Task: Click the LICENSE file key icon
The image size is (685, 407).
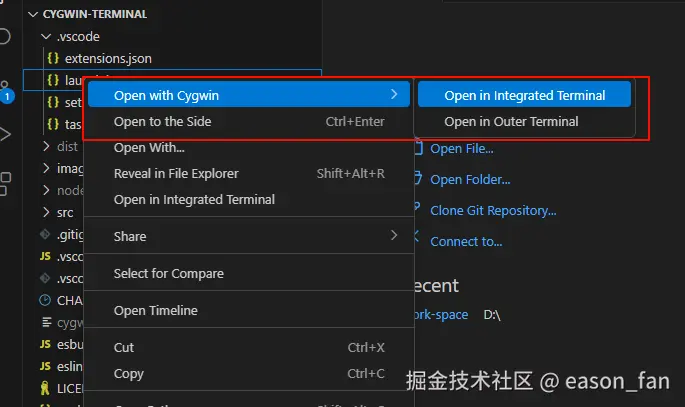Action: coord(45,387)
